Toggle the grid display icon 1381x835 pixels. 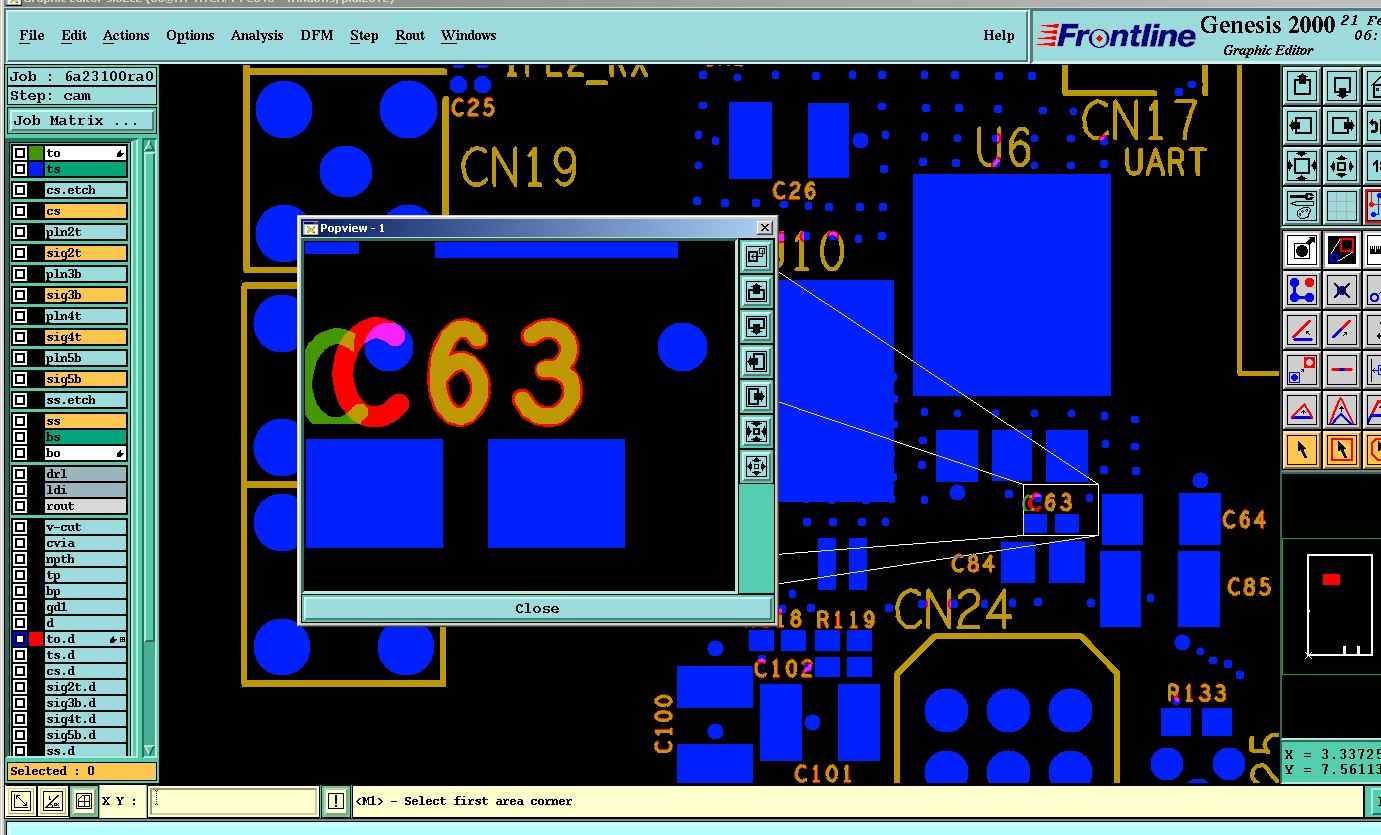[1341, 205]
